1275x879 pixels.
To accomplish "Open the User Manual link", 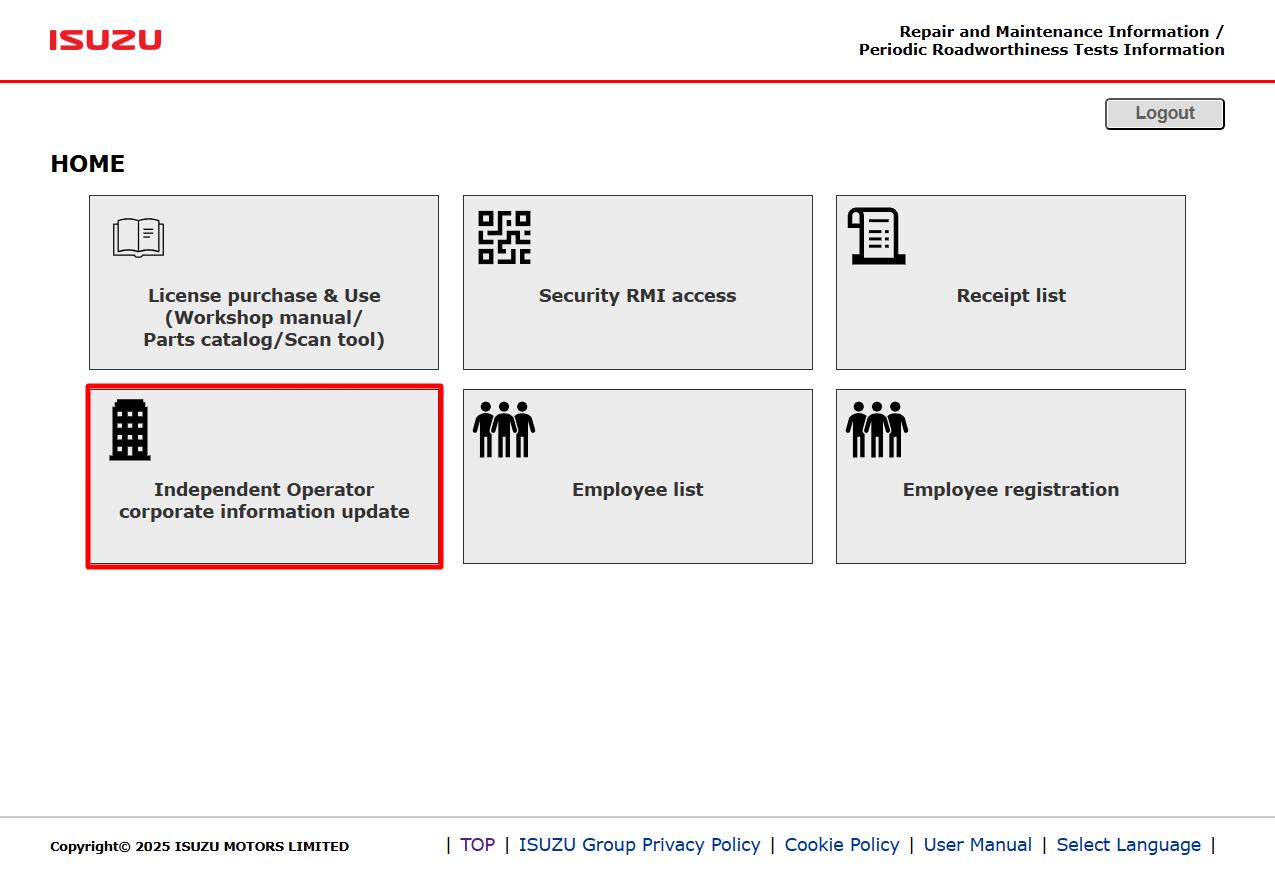I will coord(977,845).
